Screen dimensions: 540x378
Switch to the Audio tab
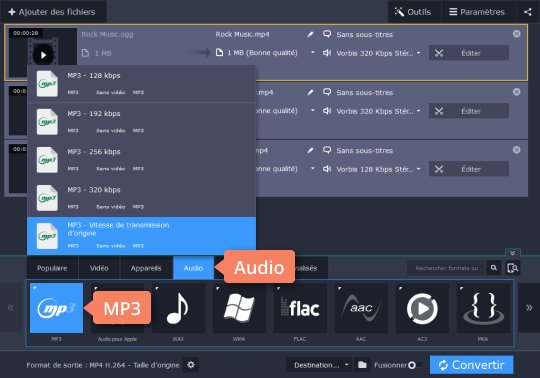(x=193, y=268)
